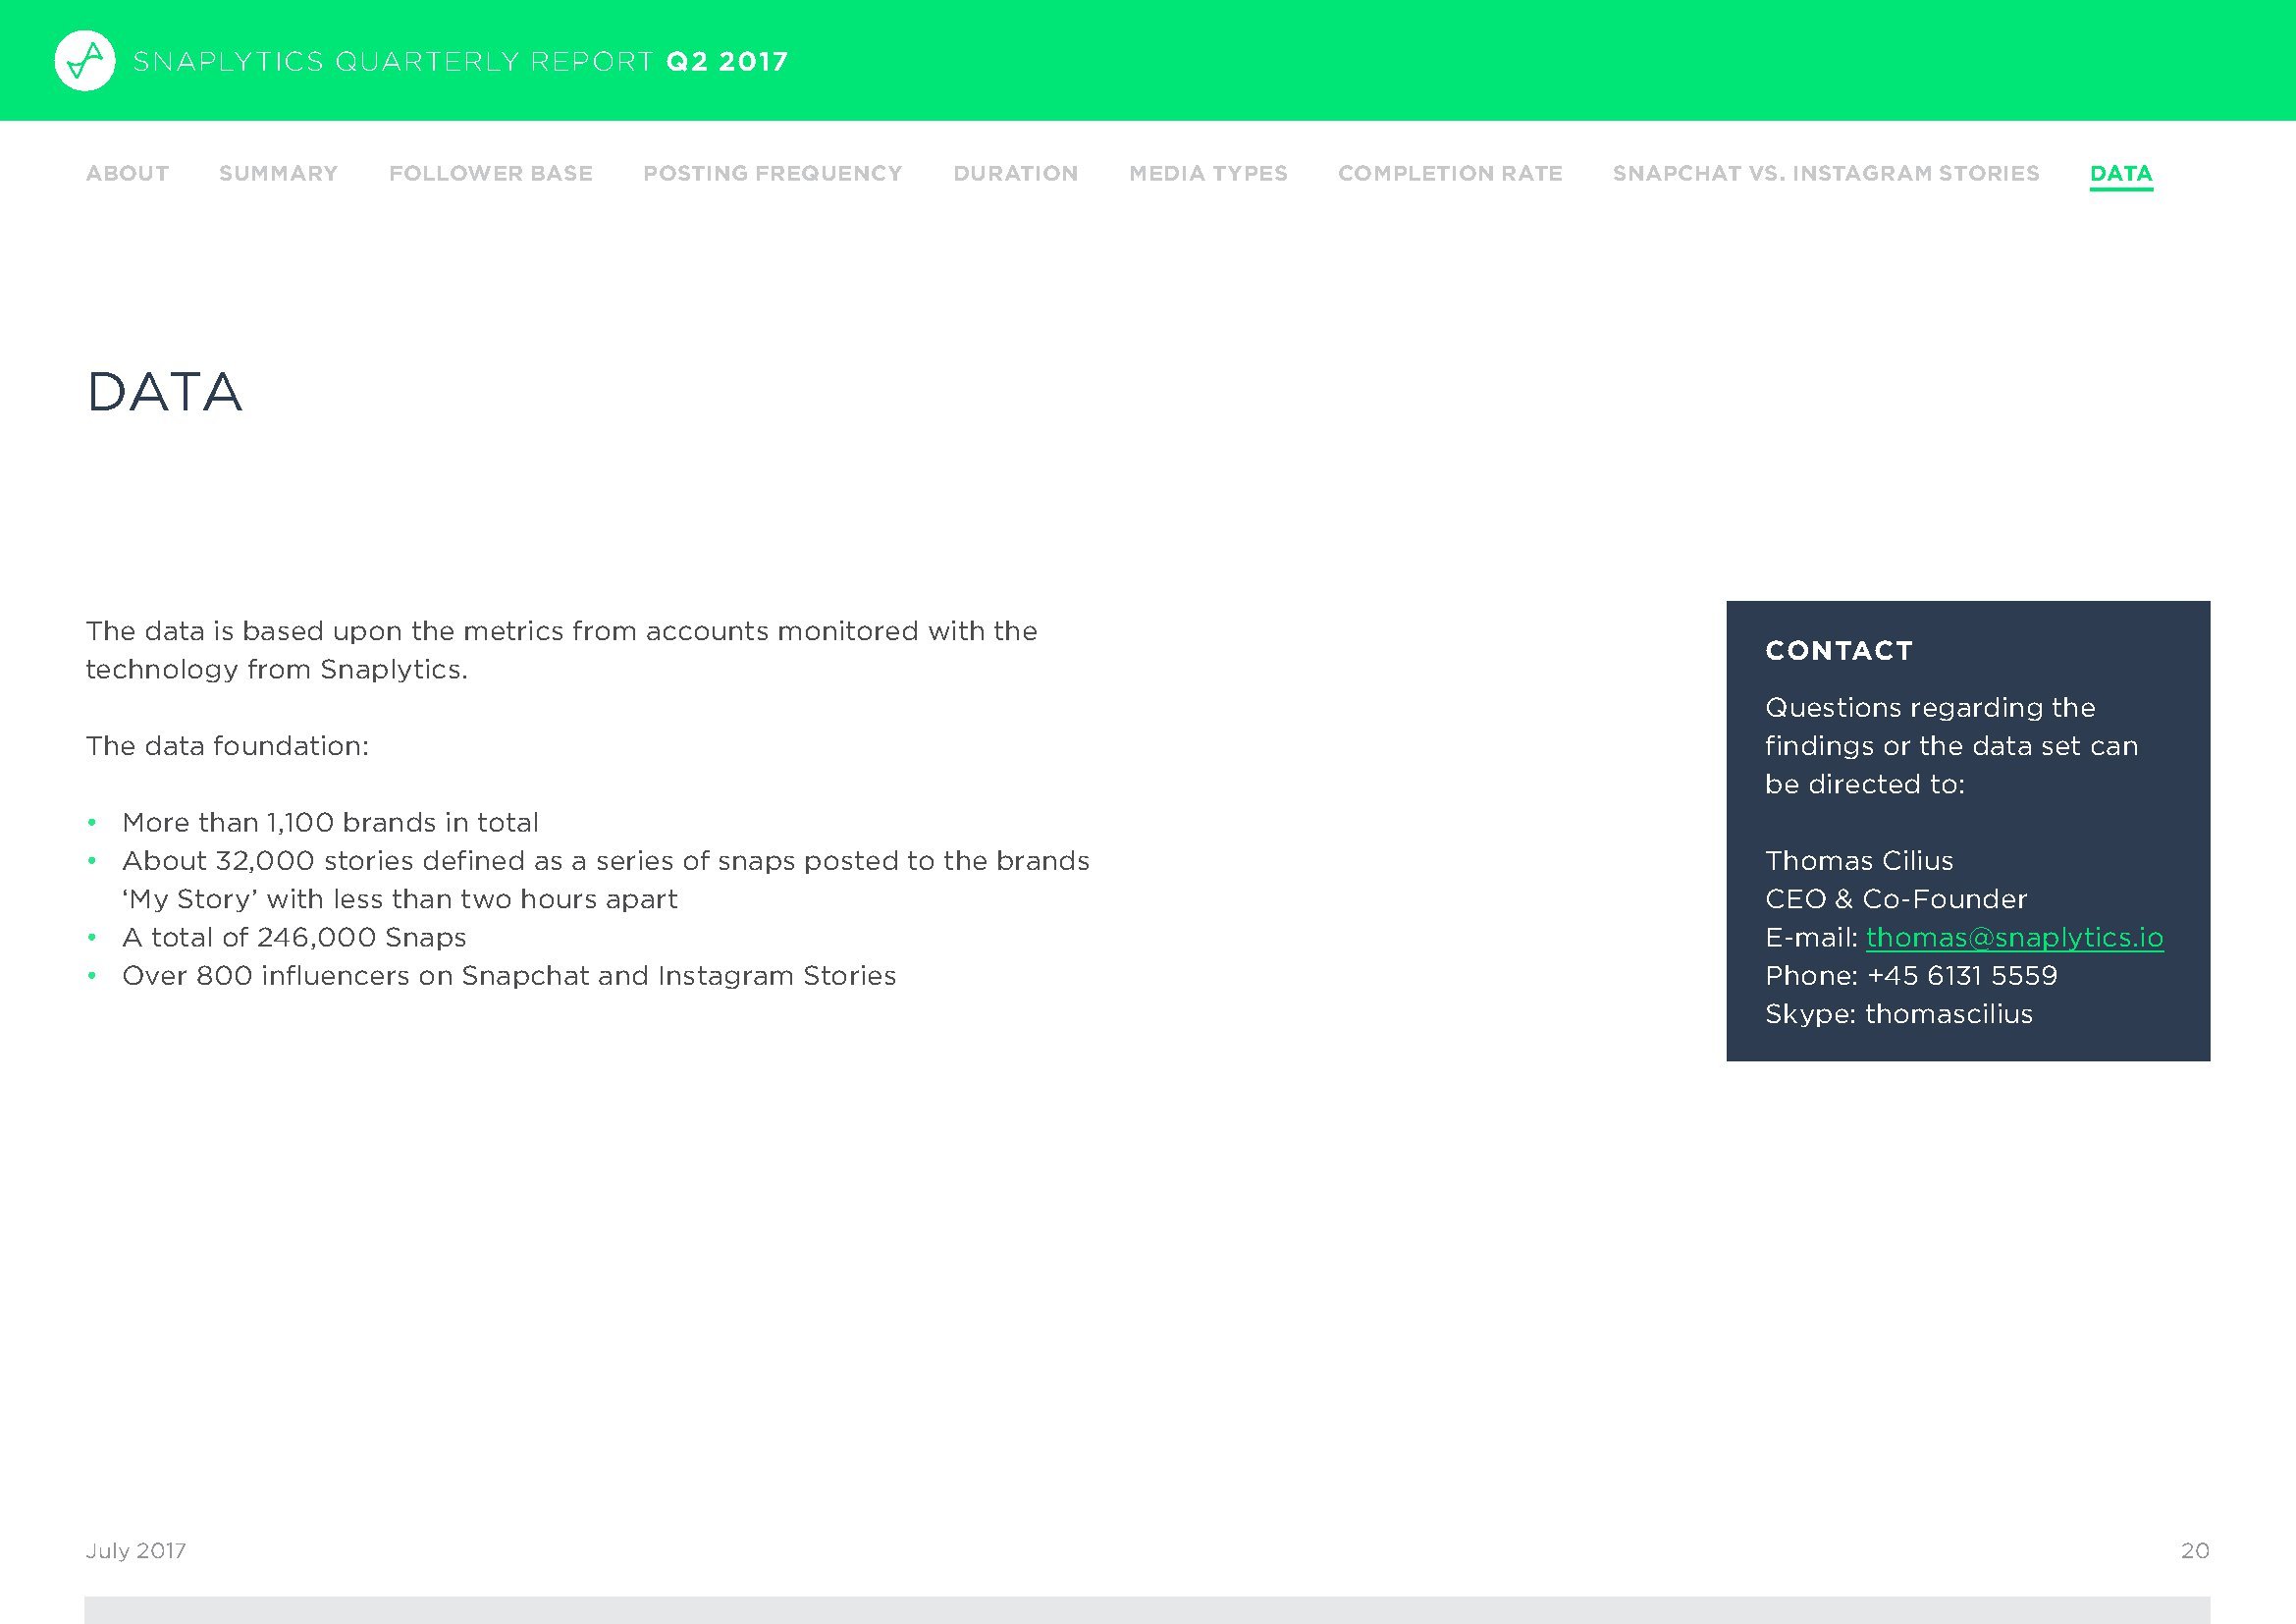Switch to POSTING FREQUENCY tab
The height and width of the screenshot is (1624, 2296).
pyautogui.click(x=772, y=173)
